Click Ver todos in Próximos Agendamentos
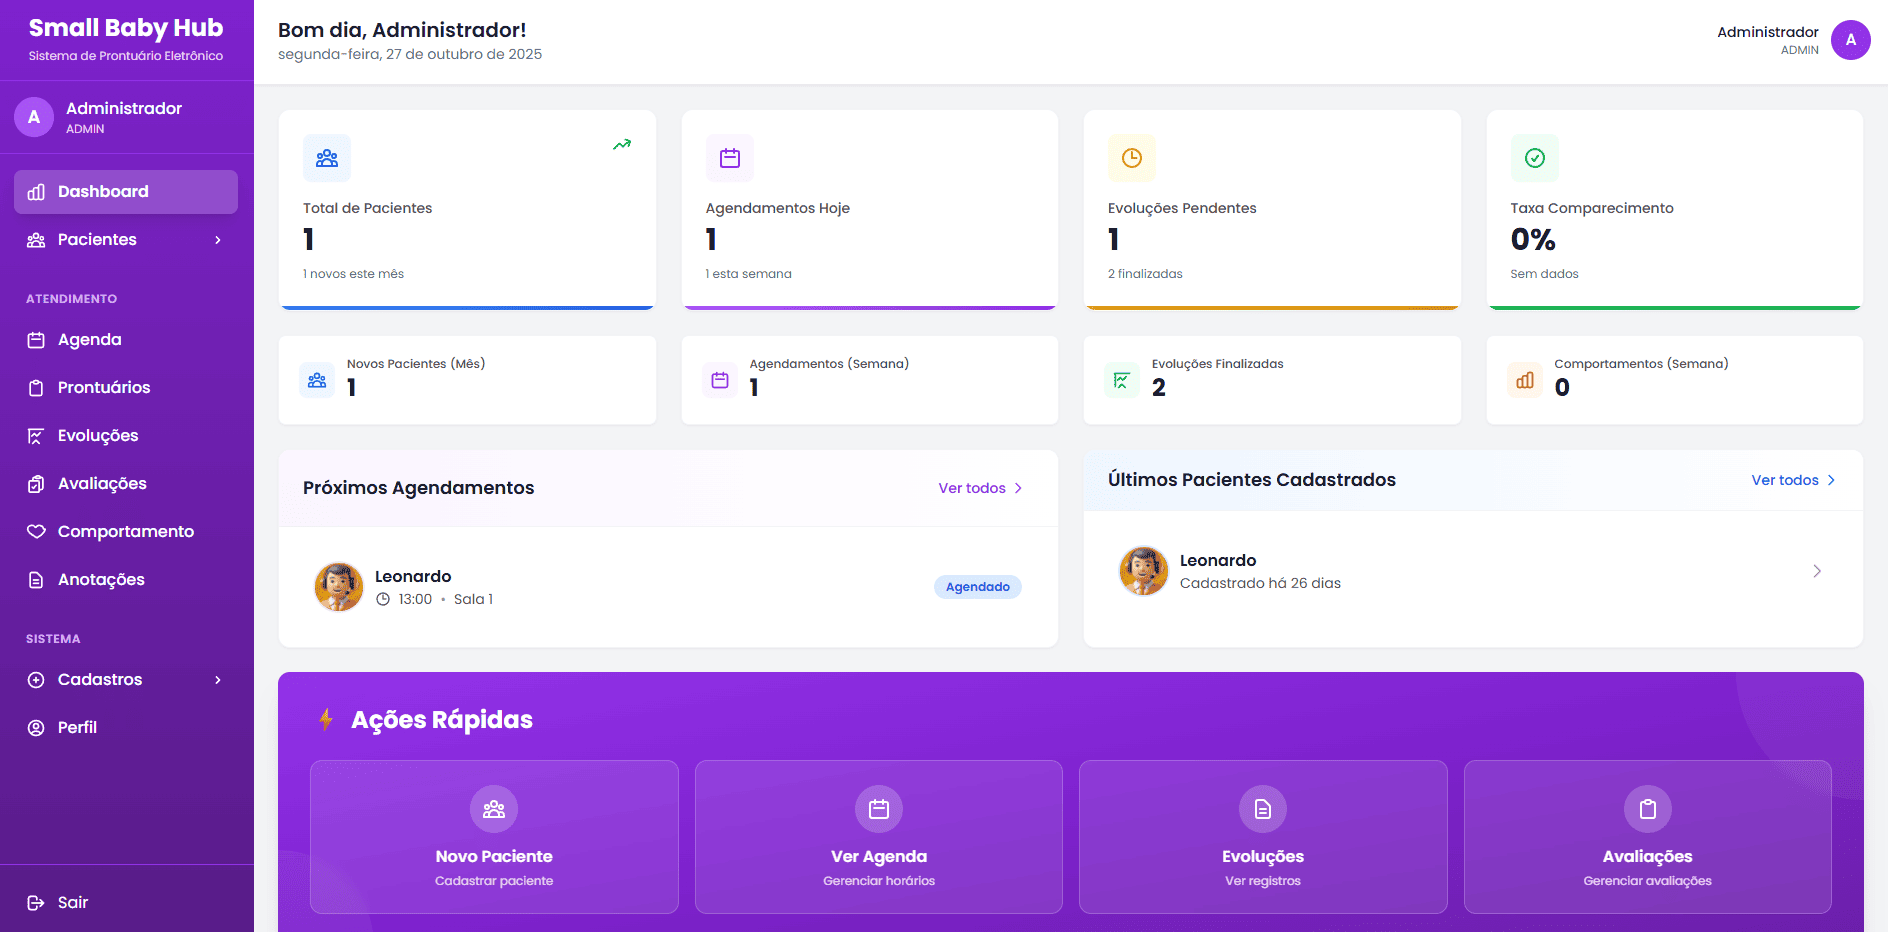 [x=979, y=488]
